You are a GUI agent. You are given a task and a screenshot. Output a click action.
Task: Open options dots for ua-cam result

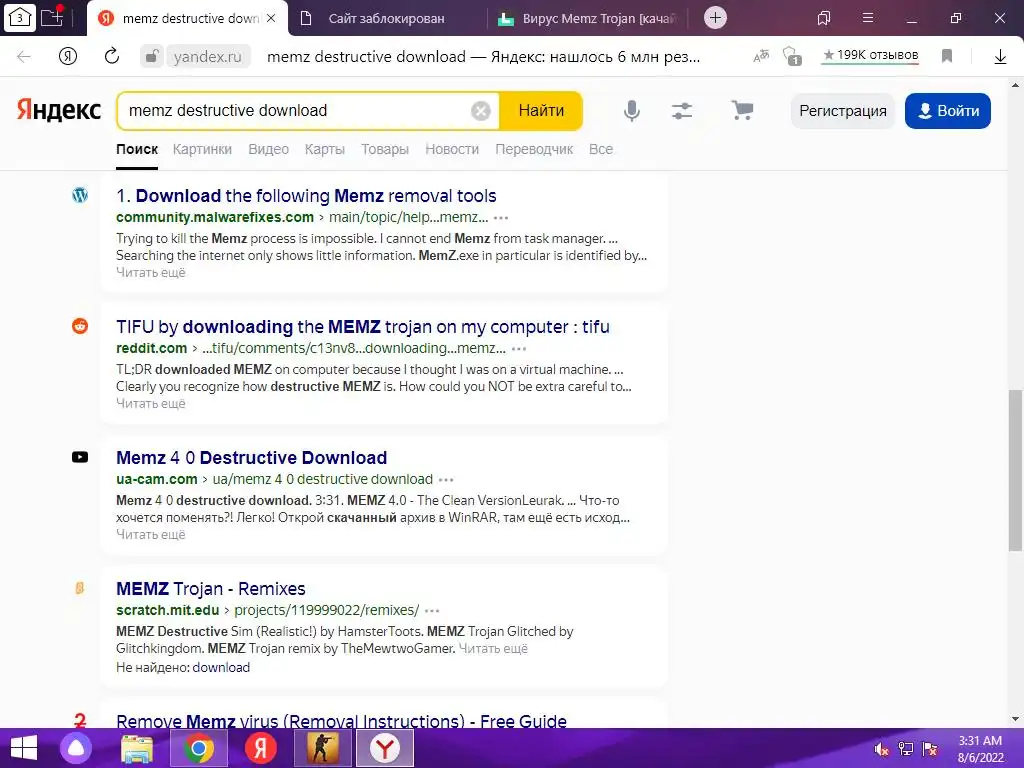(446, 480)
